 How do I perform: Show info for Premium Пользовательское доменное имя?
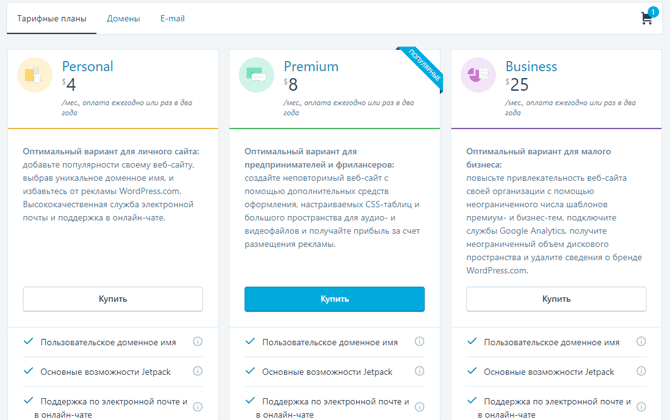[x=420, y=341]
